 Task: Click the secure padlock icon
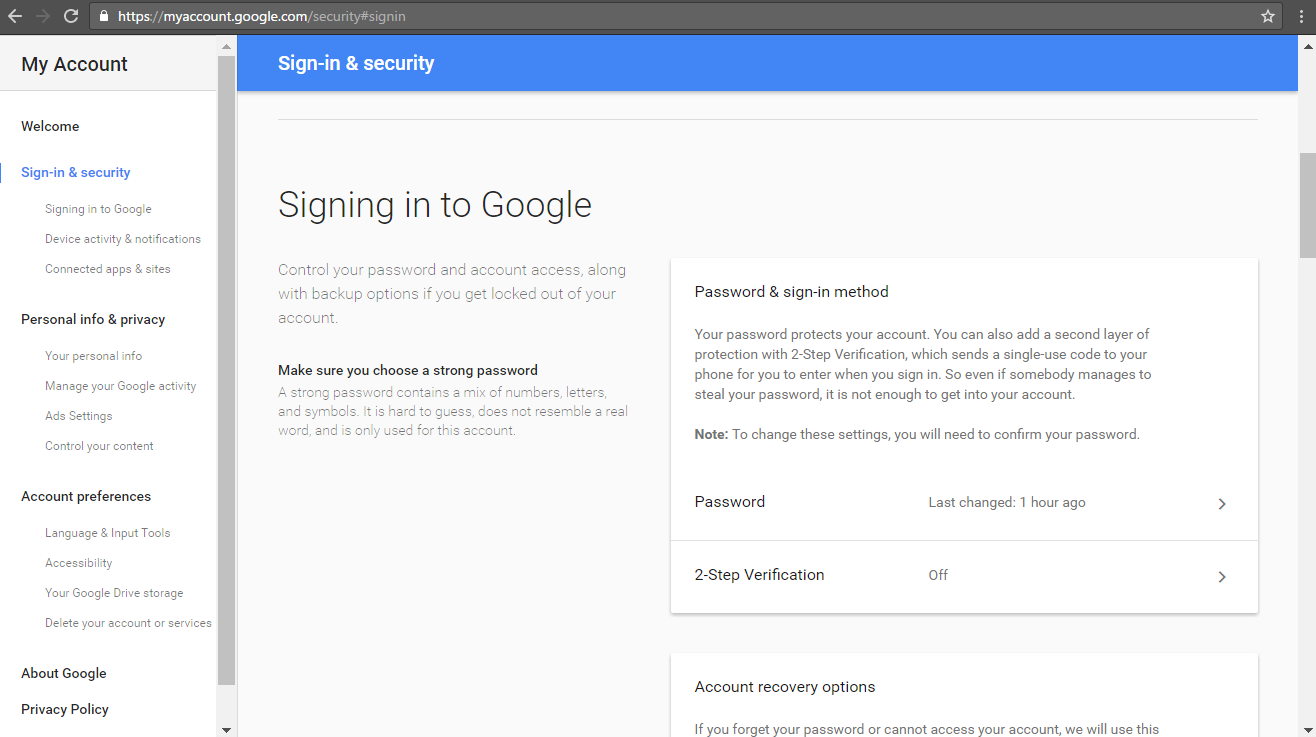104,16
